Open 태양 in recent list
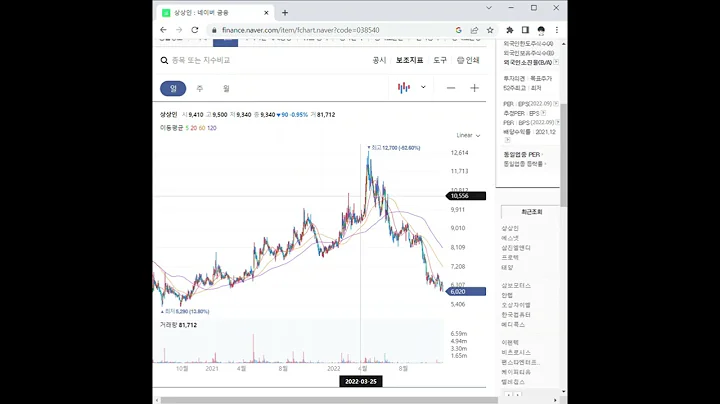The height and width of the screenshot is (404, 720). pyautogui.click(x=507, y=267)
